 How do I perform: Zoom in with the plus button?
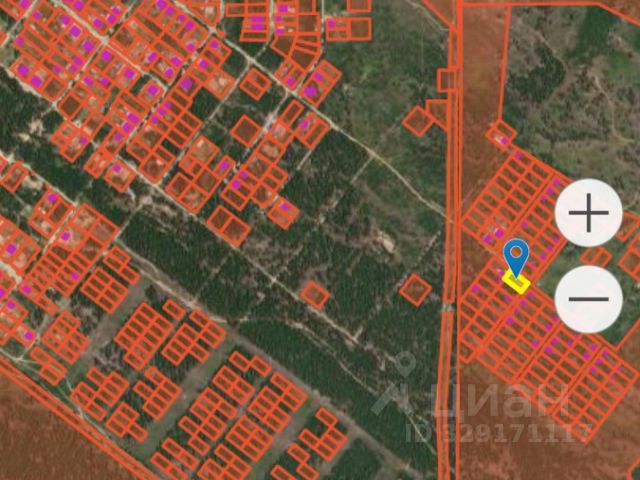[588, 213]
